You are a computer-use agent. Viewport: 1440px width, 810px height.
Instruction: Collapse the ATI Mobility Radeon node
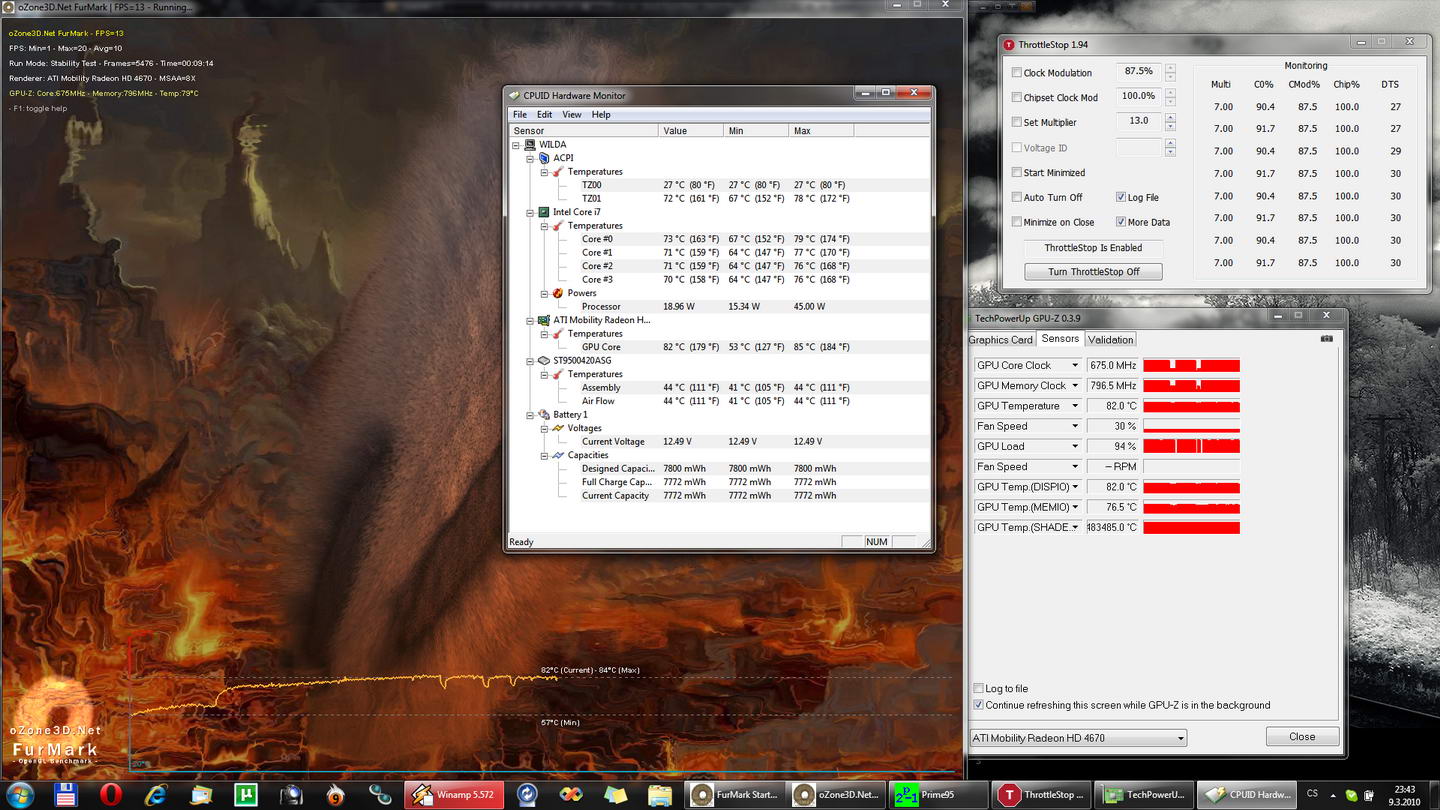click(x=530, y=320)
